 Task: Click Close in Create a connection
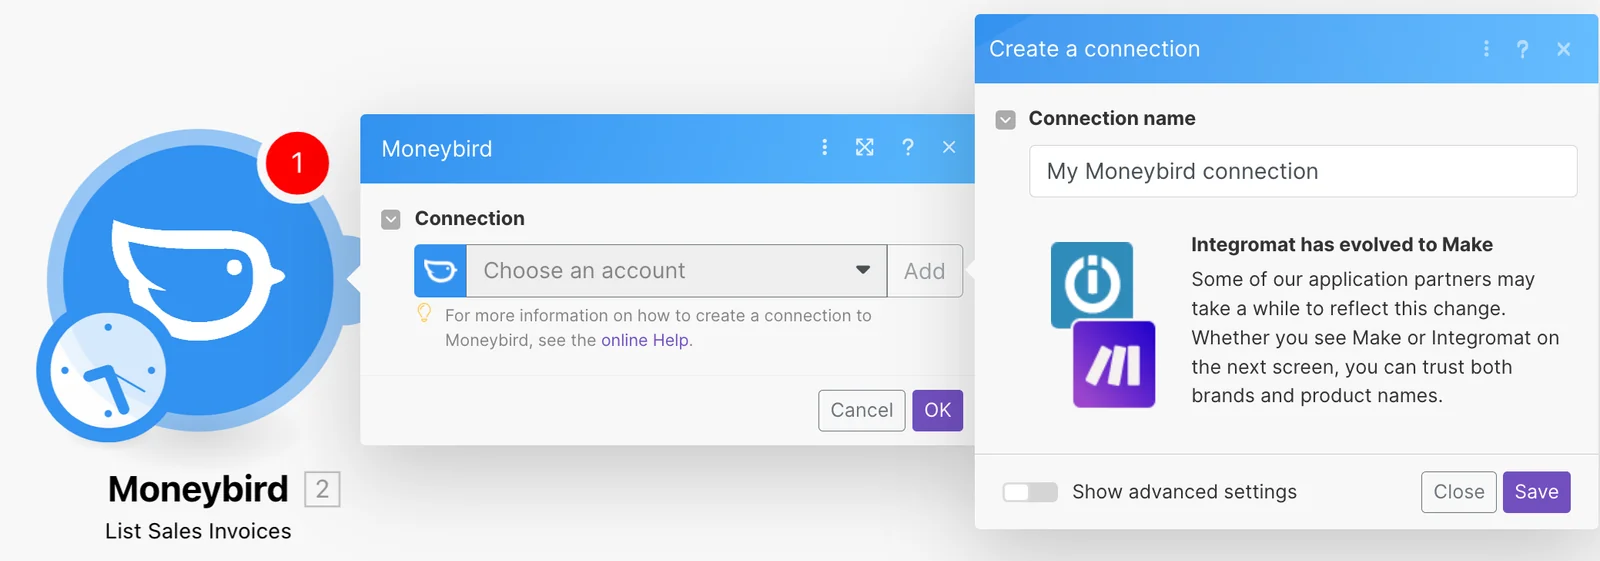pyautogui.click(x=1459, y=492)
